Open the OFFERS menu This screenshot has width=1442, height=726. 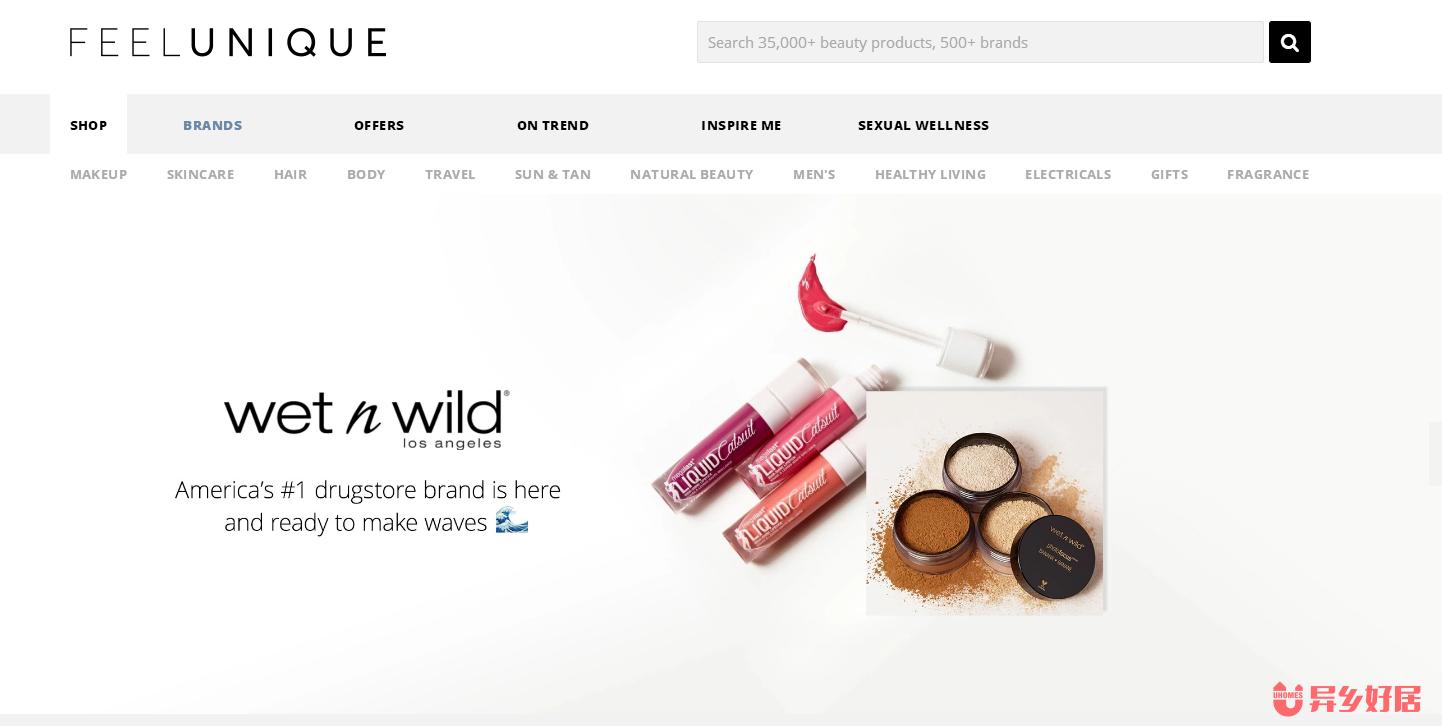tap(379, 125)
